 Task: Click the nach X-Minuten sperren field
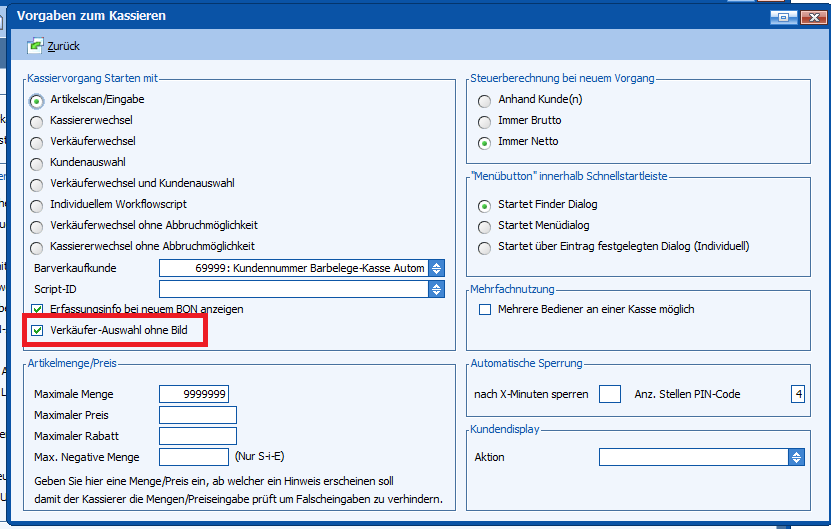[x=609, y=394]
